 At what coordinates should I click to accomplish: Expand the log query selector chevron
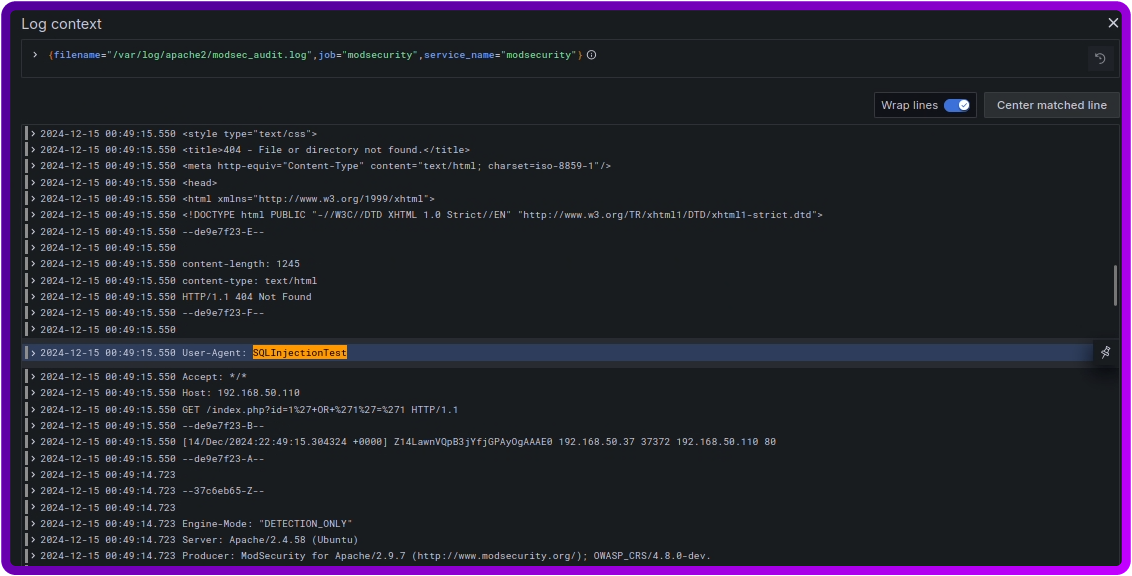coord(35,55)
